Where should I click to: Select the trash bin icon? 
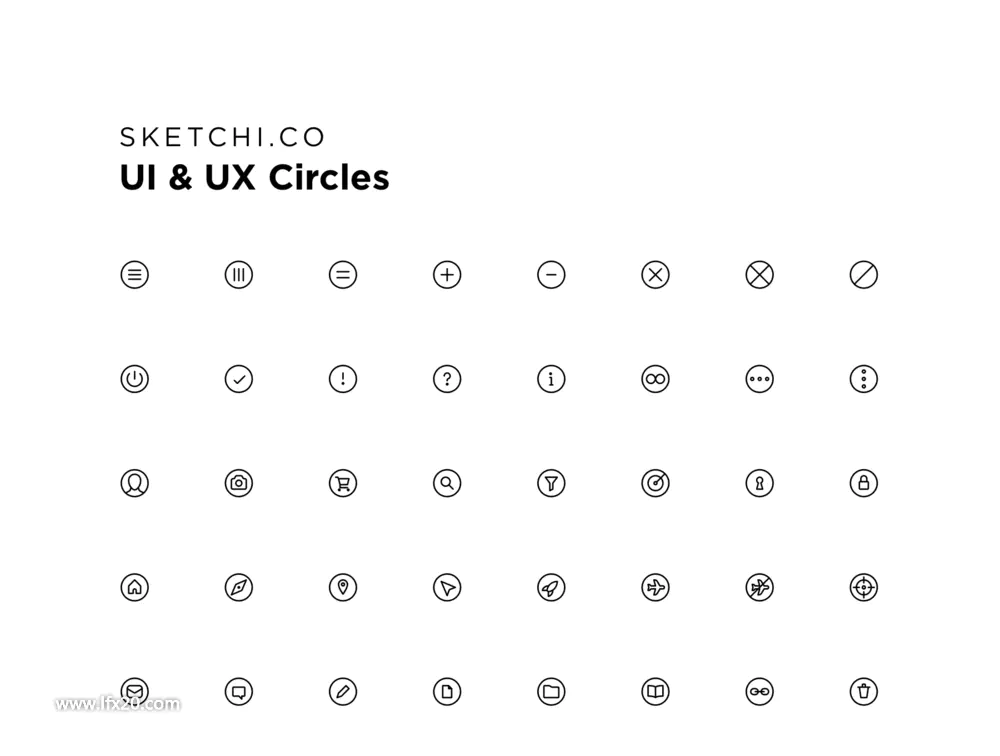click(864, 692)
